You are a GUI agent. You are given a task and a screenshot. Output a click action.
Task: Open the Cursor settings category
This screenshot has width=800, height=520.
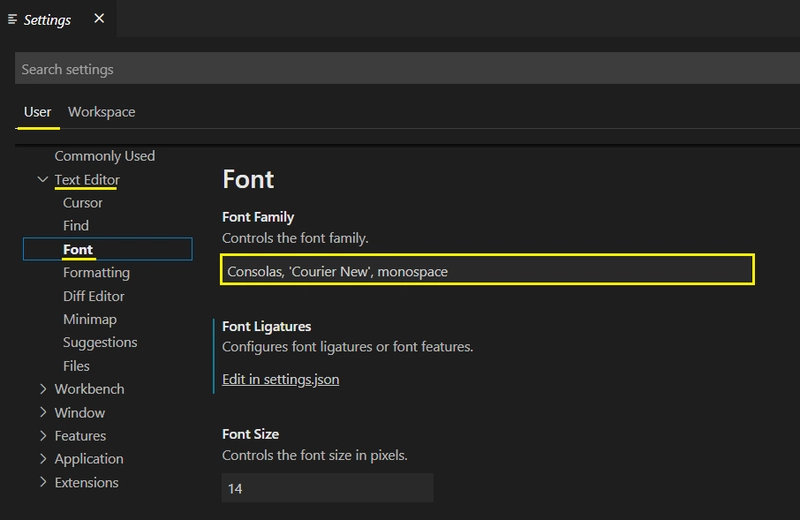coord(82,203)
